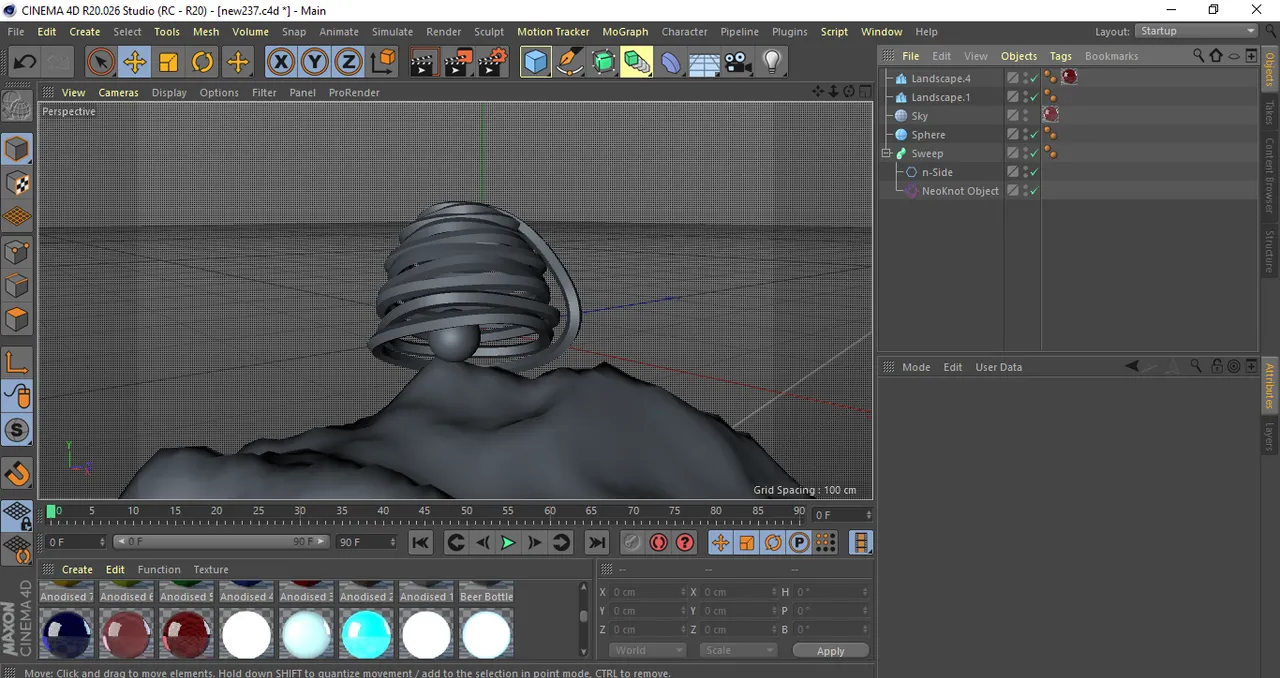Viewport: 1280px width, 678px height.
Task: Add a camera object
Action: (x=738, y=63)
